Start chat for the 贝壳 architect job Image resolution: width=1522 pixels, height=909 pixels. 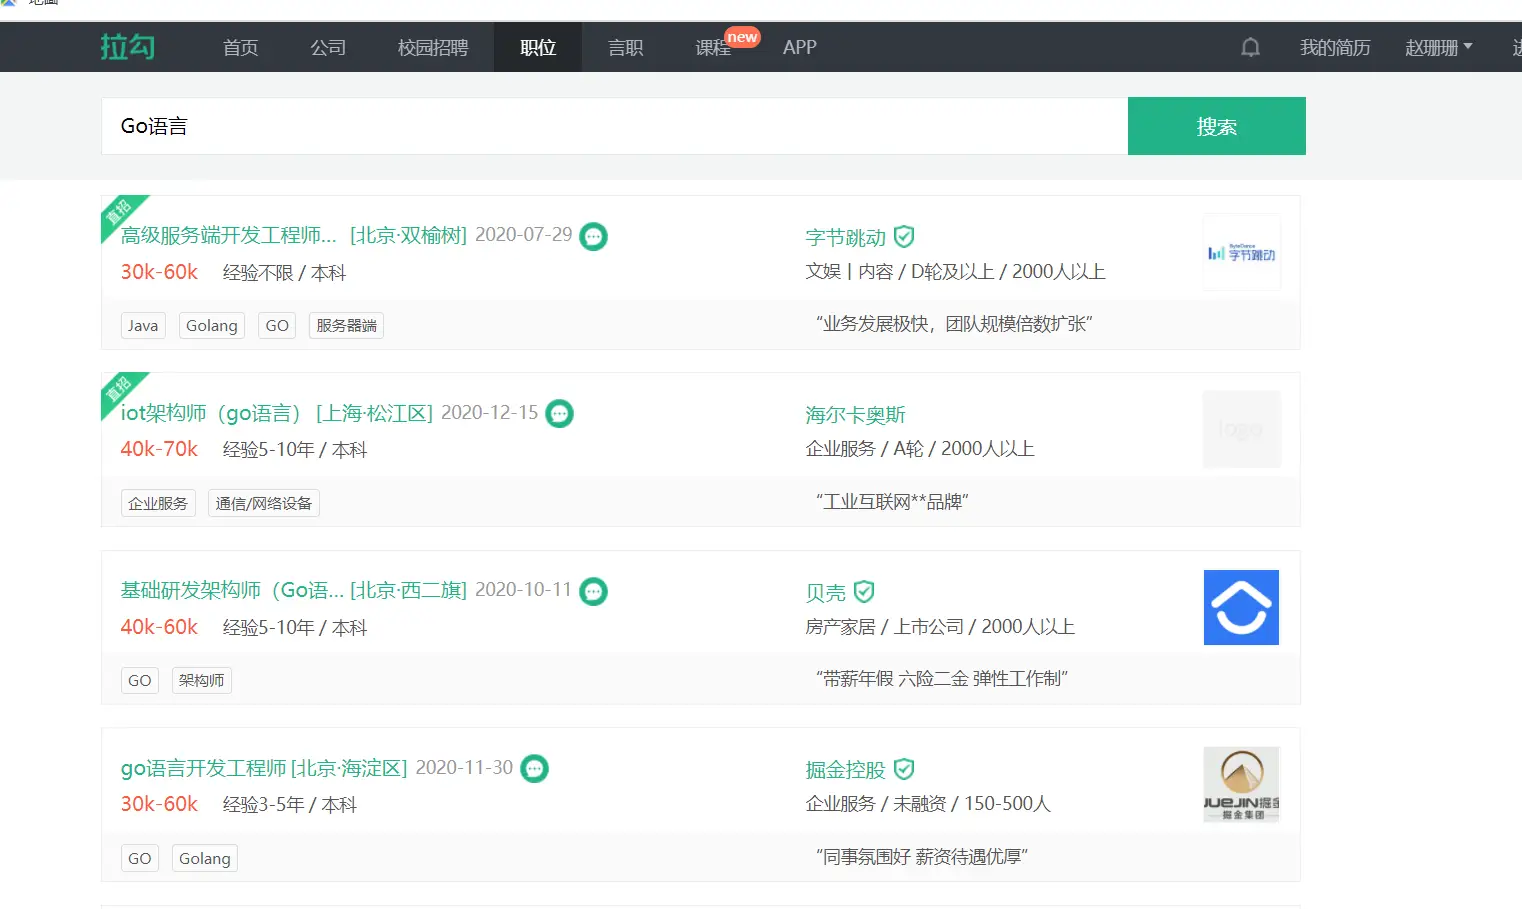[x=594, y=591]
